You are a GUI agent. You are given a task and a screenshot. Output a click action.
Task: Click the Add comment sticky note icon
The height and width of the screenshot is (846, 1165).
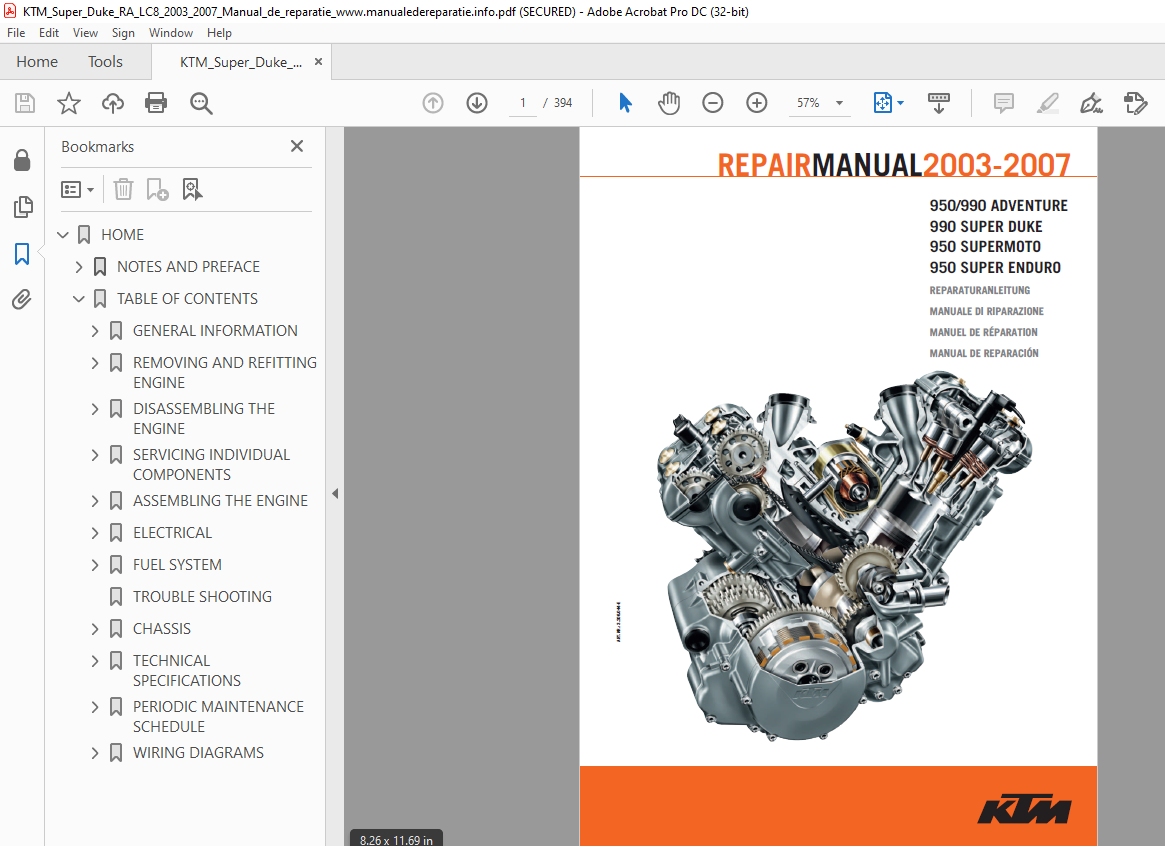click(x=1003, y=103)
